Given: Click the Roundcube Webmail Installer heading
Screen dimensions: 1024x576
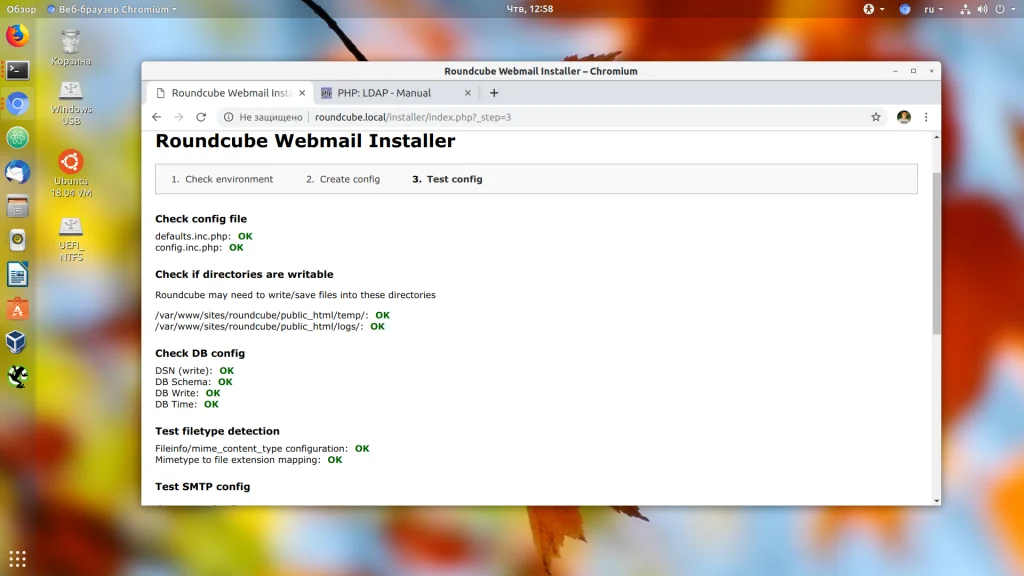Looking at the screenshot, I should [305, 141].
